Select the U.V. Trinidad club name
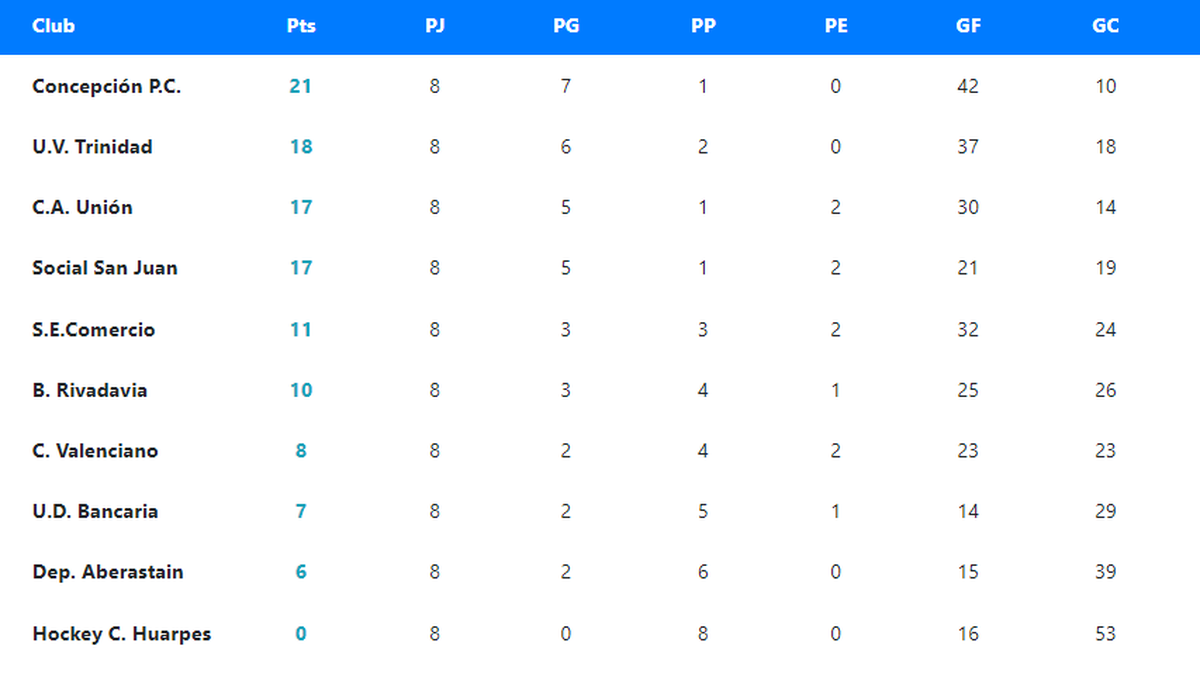Image resolution: width=1200 pixels, height=677 pixels. (x=92, y=147)
